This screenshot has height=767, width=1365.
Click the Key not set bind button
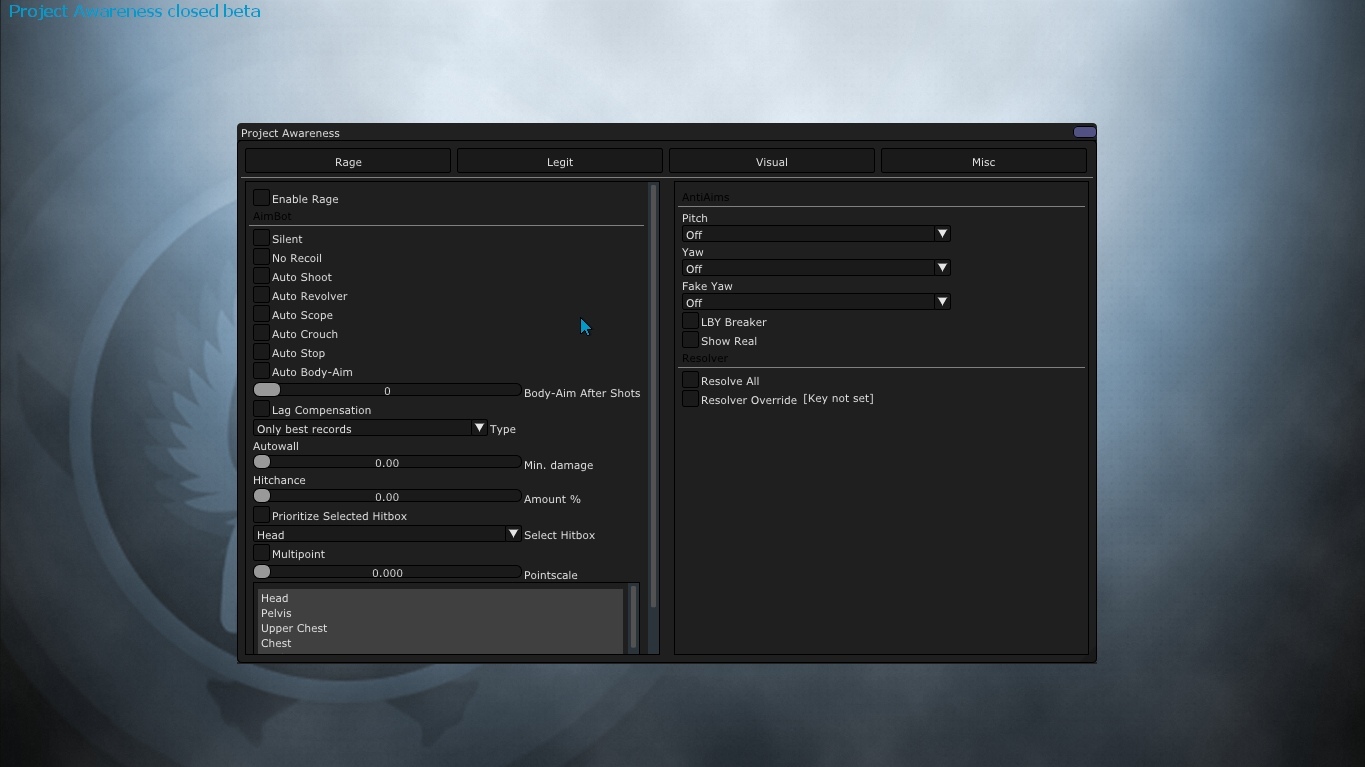click(x=838, y=399)
